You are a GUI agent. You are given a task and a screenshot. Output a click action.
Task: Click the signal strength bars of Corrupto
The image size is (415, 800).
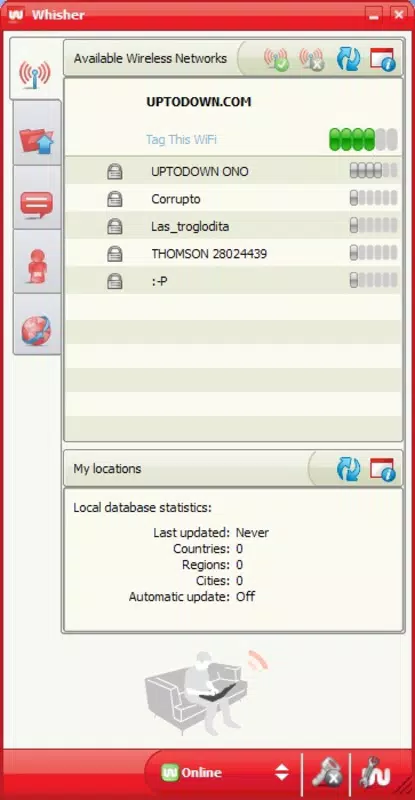click(x=373, y=198)
